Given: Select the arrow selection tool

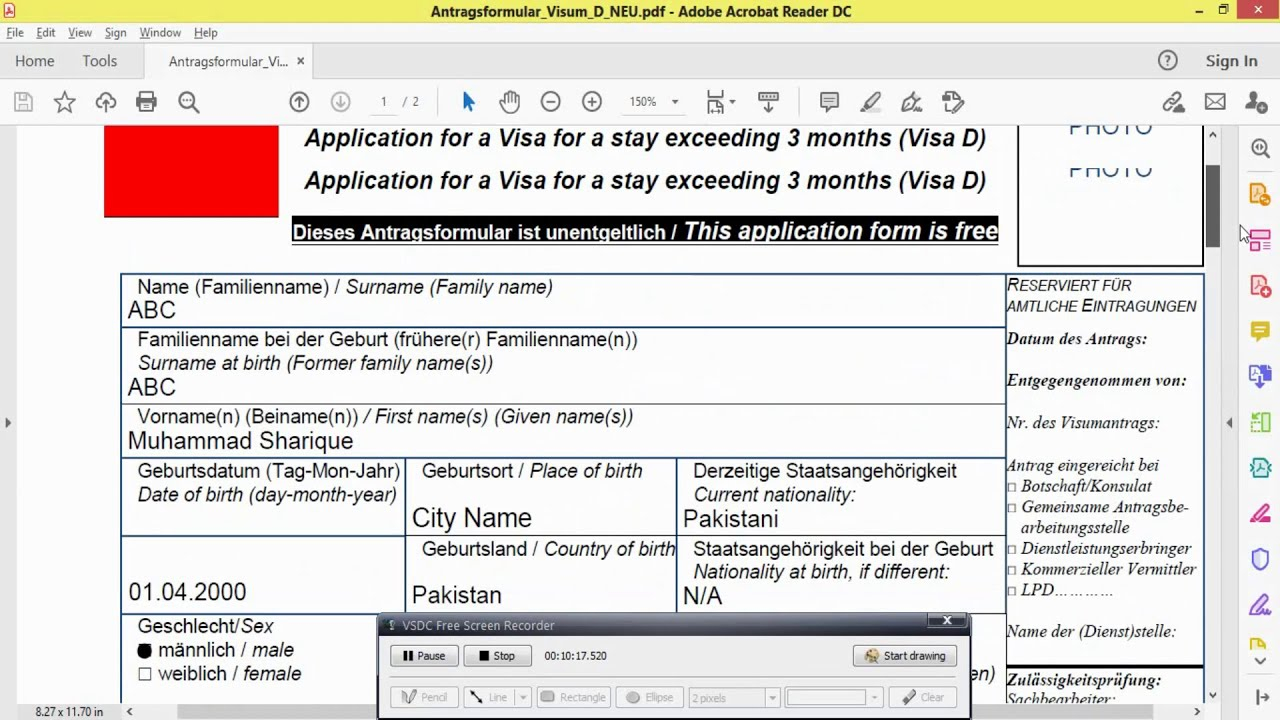Looking at the screenshot, I should coord(469,102).
